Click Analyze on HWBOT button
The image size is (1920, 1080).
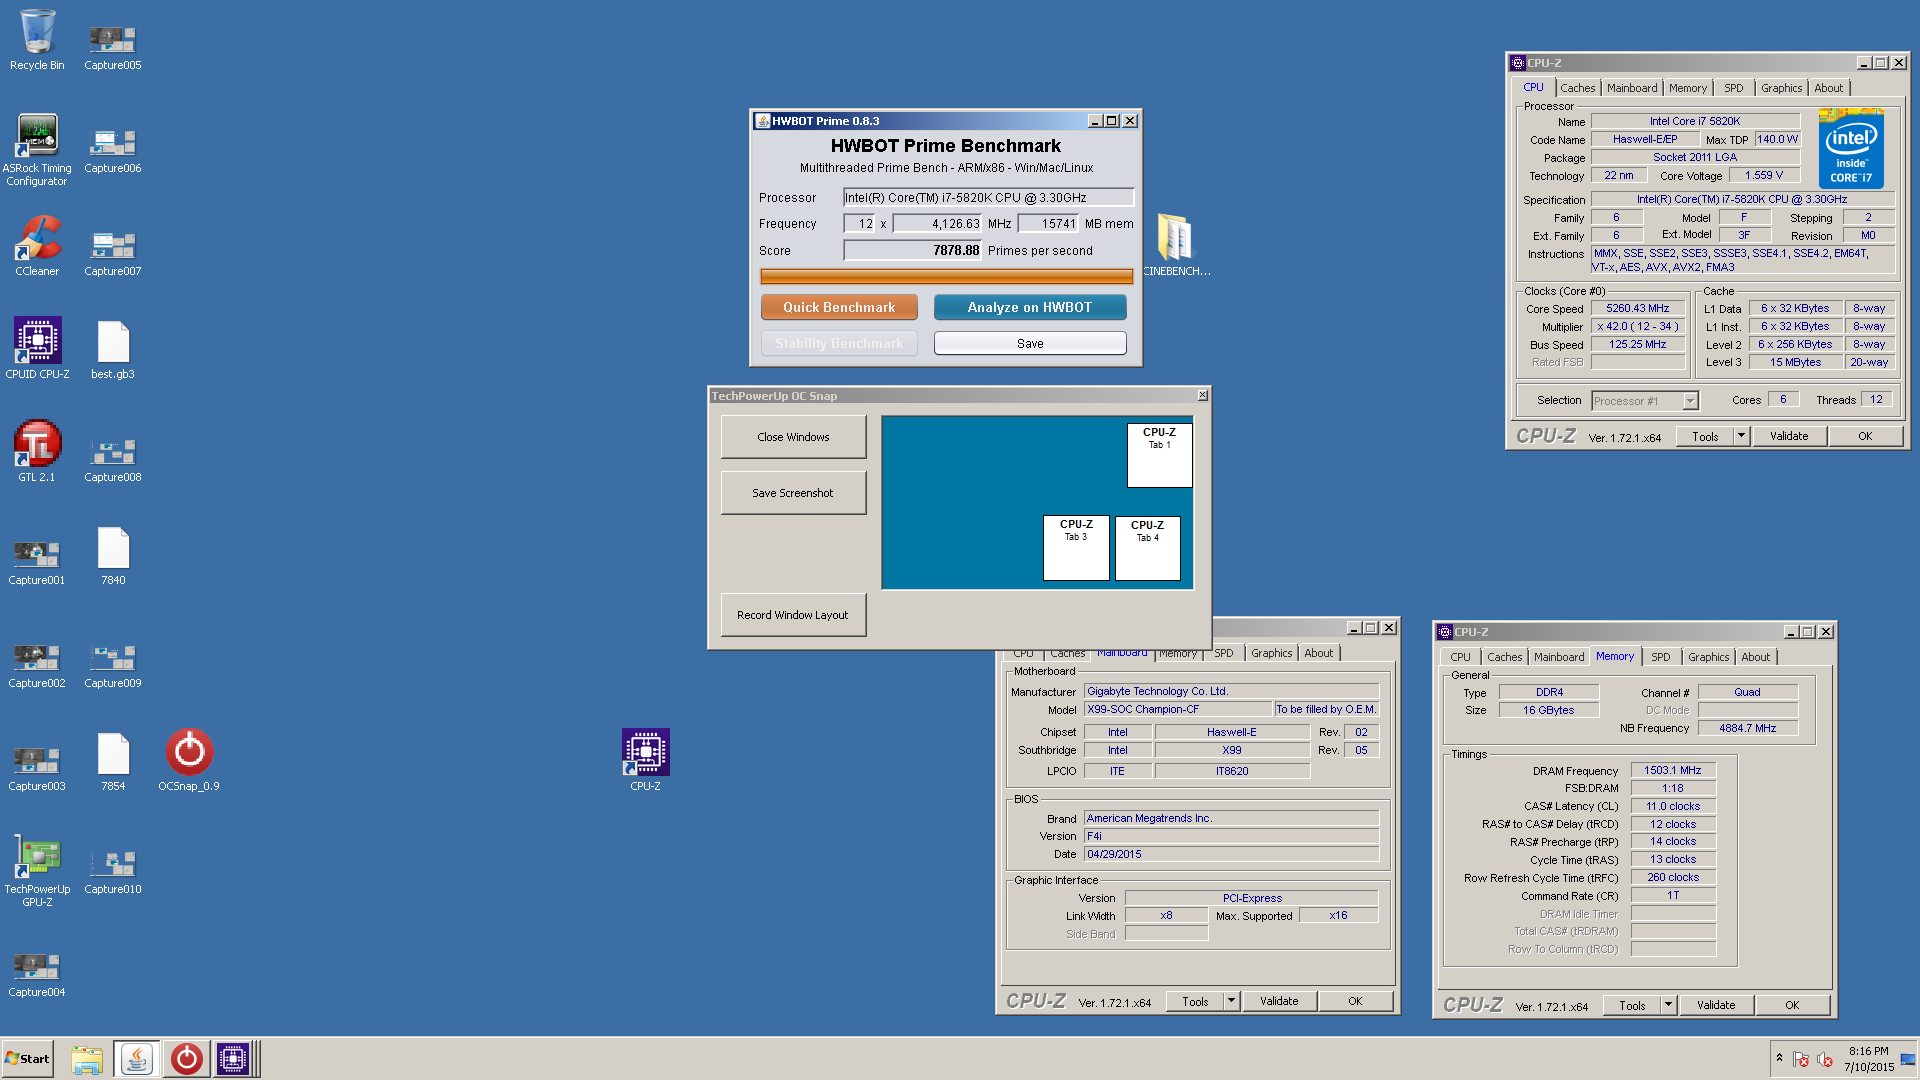tap(1030, 307)
